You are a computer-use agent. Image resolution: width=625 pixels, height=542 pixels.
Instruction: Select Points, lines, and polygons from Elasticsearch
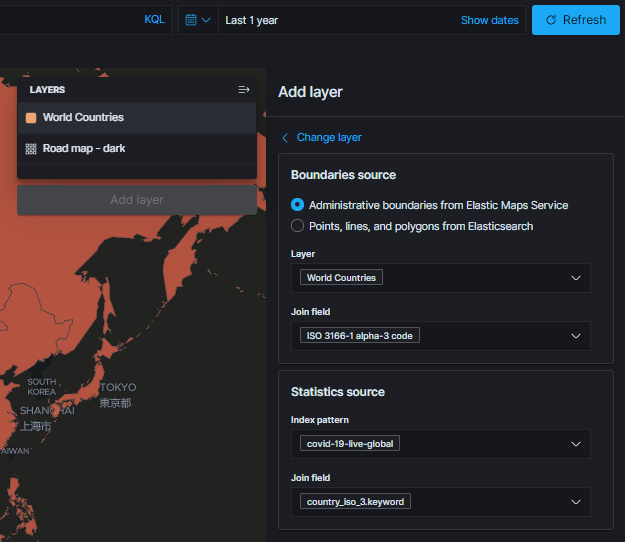tap(297, 226)
